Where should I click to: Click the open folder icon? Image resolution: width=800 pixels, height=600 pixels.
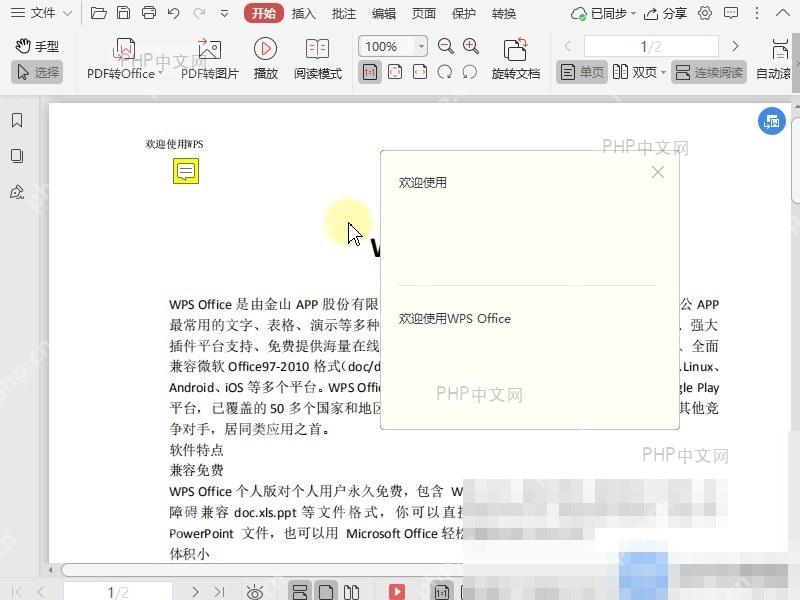(x=98, y=13)
